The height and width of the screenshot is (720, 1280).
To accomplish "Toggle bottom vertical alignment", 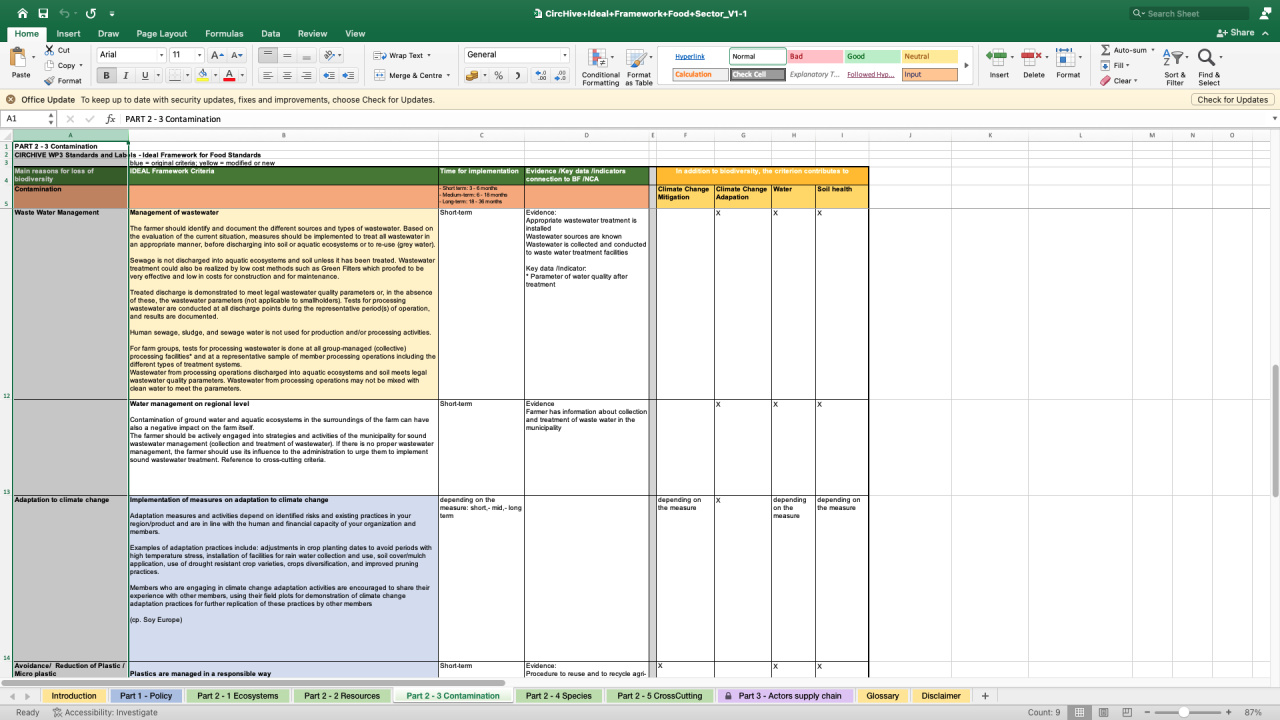I will [x=307, y=55].
